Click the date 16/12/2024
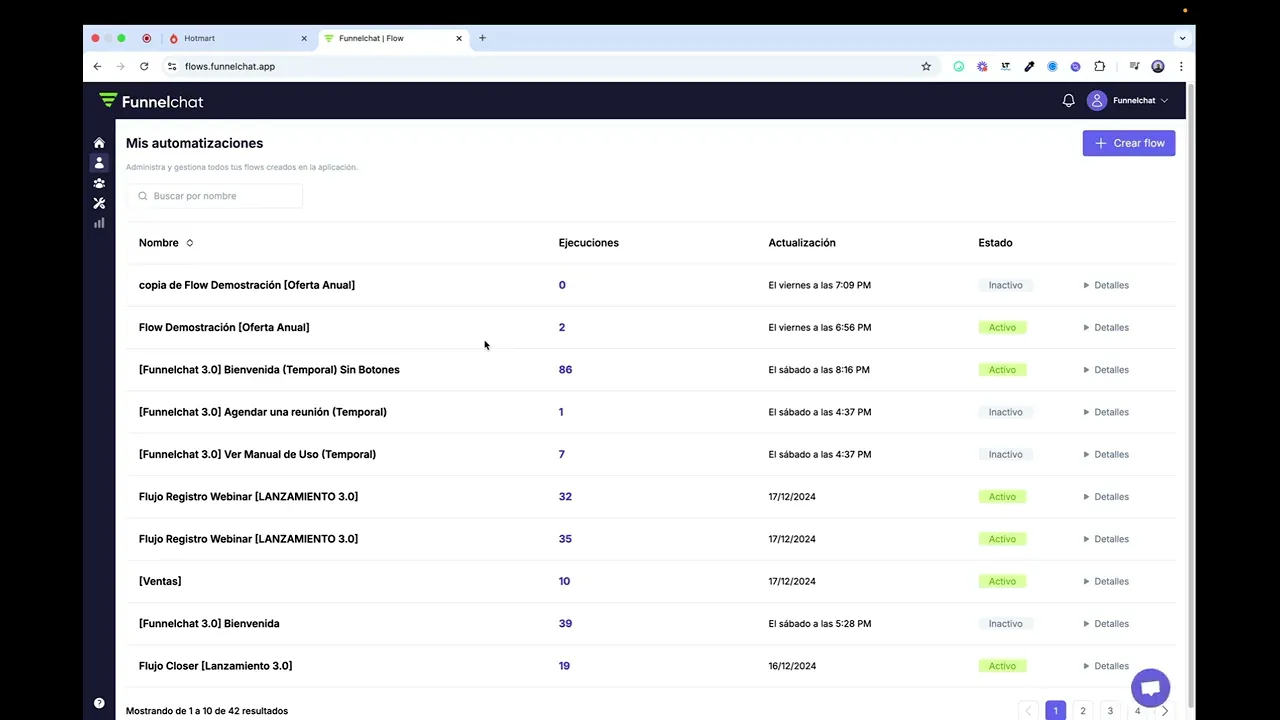1280x720 pixels. coord(792,666)
